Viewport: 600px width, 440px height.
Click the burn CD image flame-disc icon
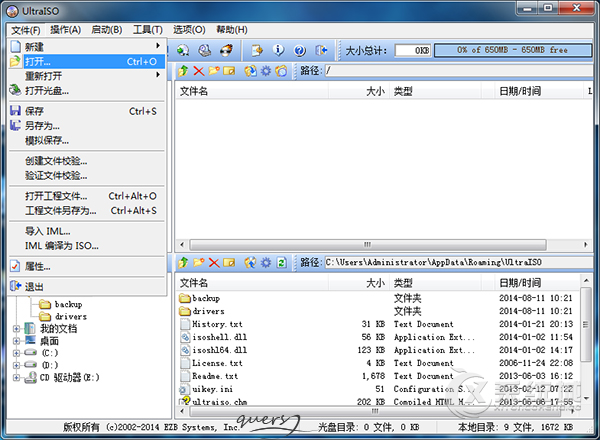tap(227, 50)
